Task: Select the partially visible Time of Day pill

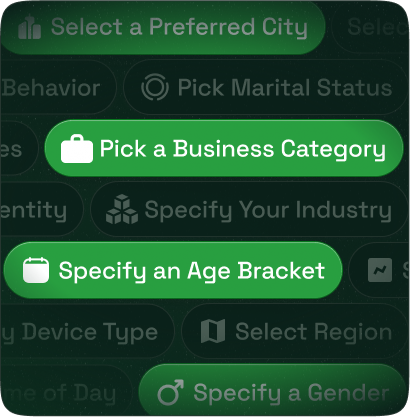Action: point(66,390)
